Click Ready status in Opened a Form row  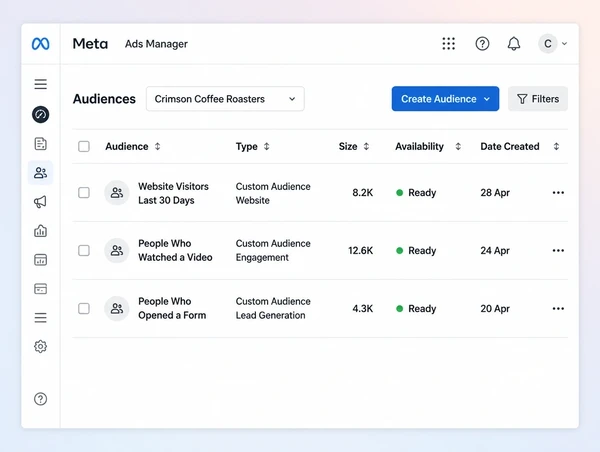[416, 308]
